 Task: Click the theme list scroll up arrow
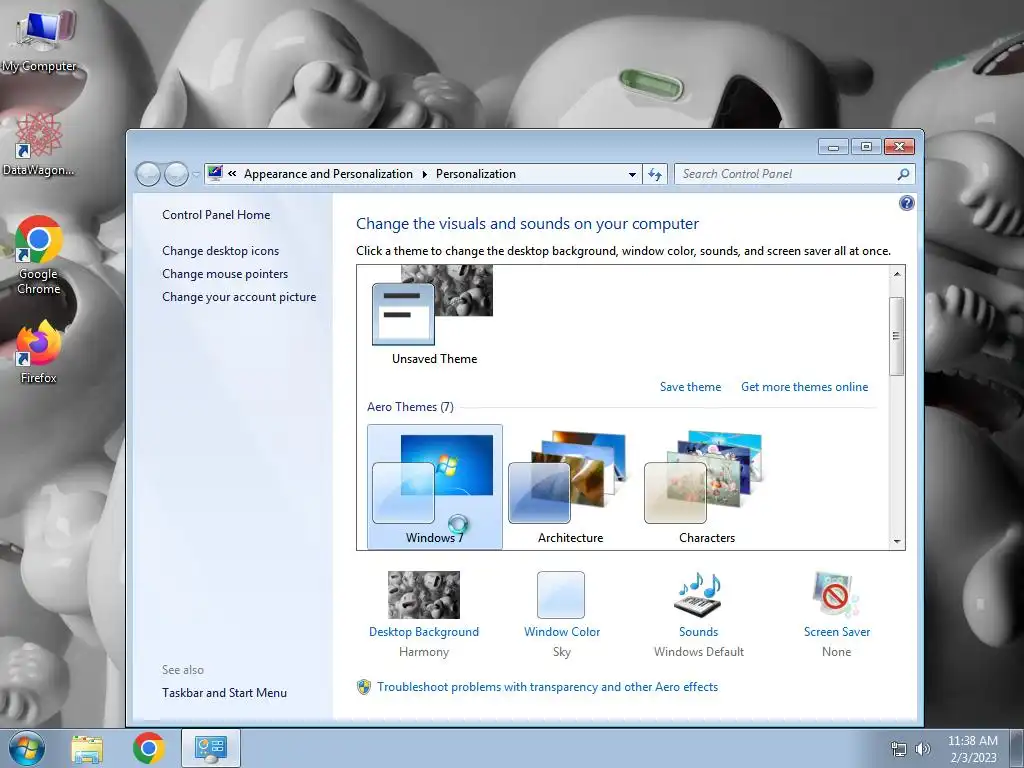coord(897,274)
